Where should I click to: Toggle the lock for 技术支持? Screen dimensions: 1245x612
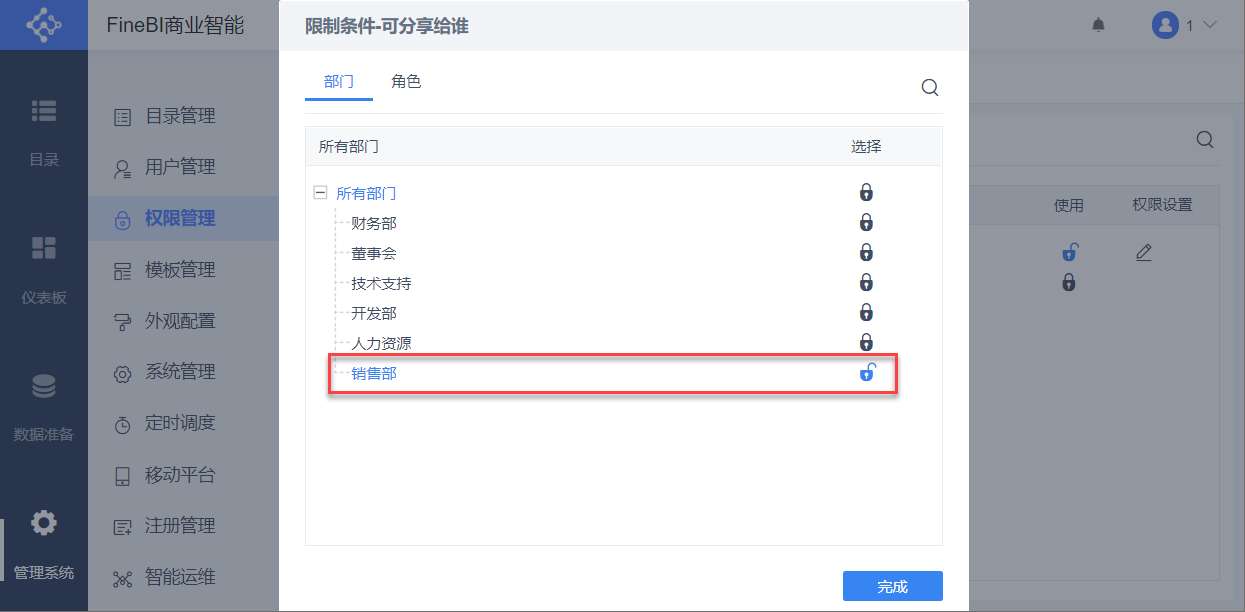click(x=867, y=283)
